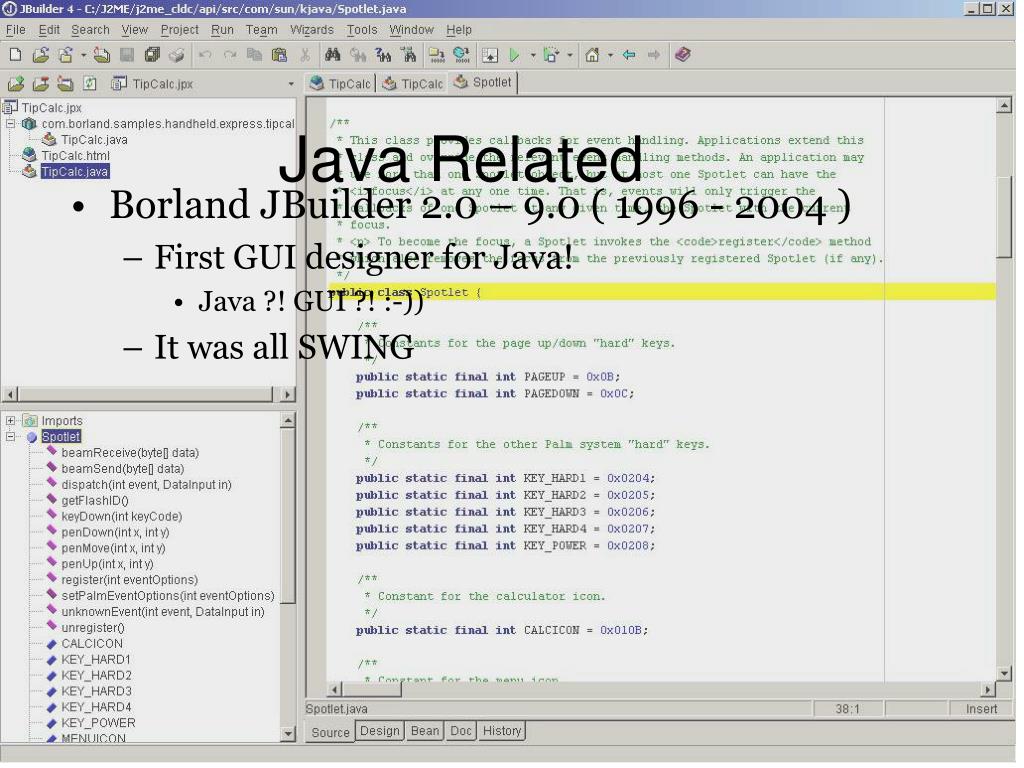Select TipCalc.html in the project tree
The height and width of the screenshot is (768, 1024).
(x=75, y=157)
